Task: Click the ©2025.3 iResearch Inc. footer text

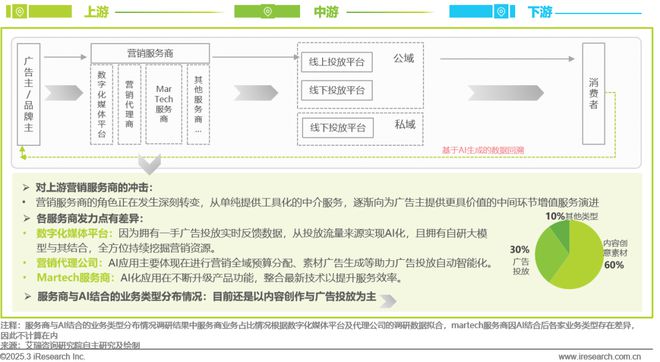Action: pyautogui.click(x=43, y=357)
